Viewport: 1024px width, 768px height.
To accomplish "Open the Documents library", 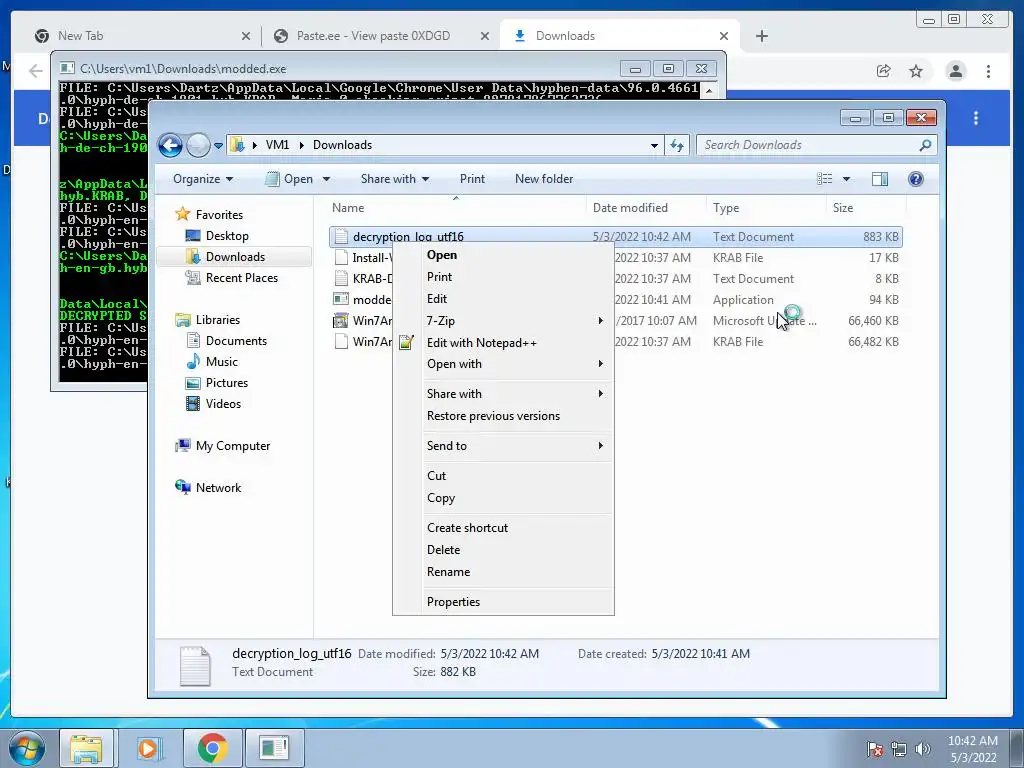I will pos(236,341).
